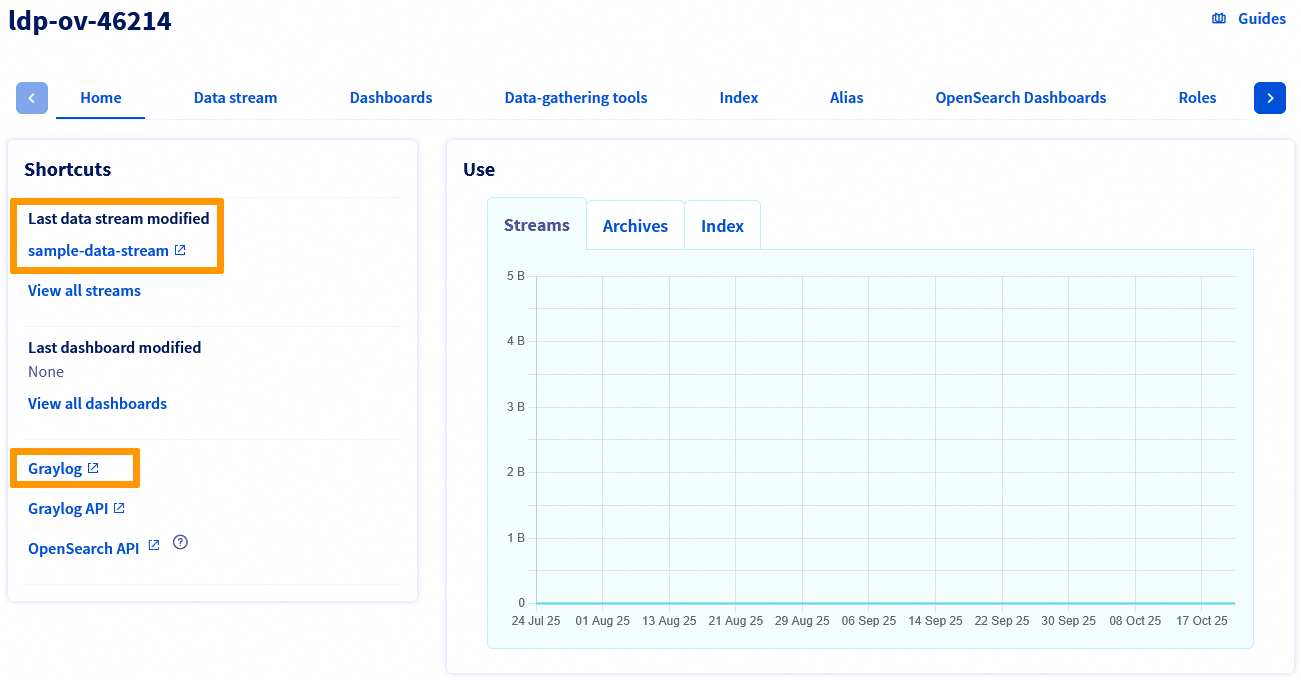Open the help question mark near OpenSearch API
The image size is (1301, 680).
click(180, 541)
